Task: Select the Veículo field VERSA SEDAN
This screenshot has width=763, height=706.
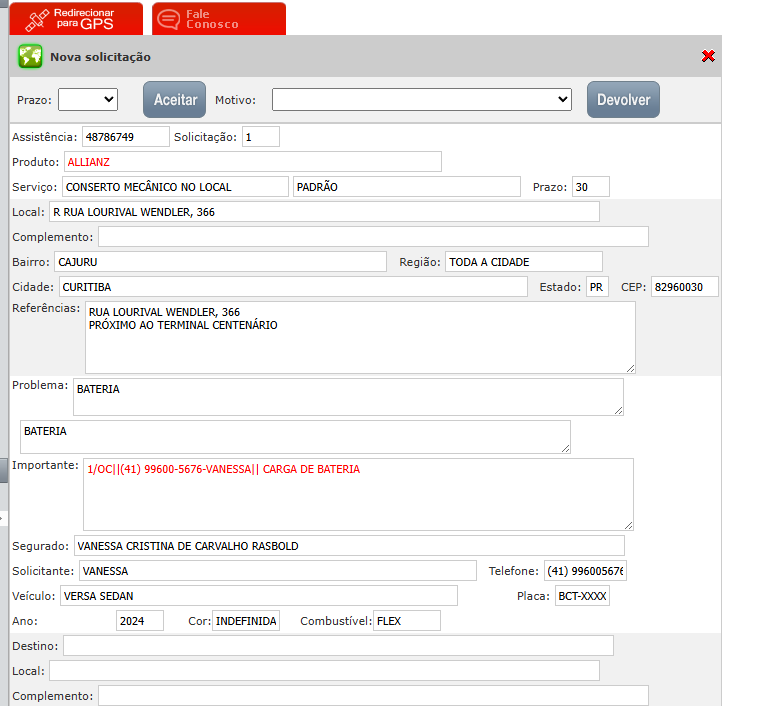Action: (x=258, y=596)
